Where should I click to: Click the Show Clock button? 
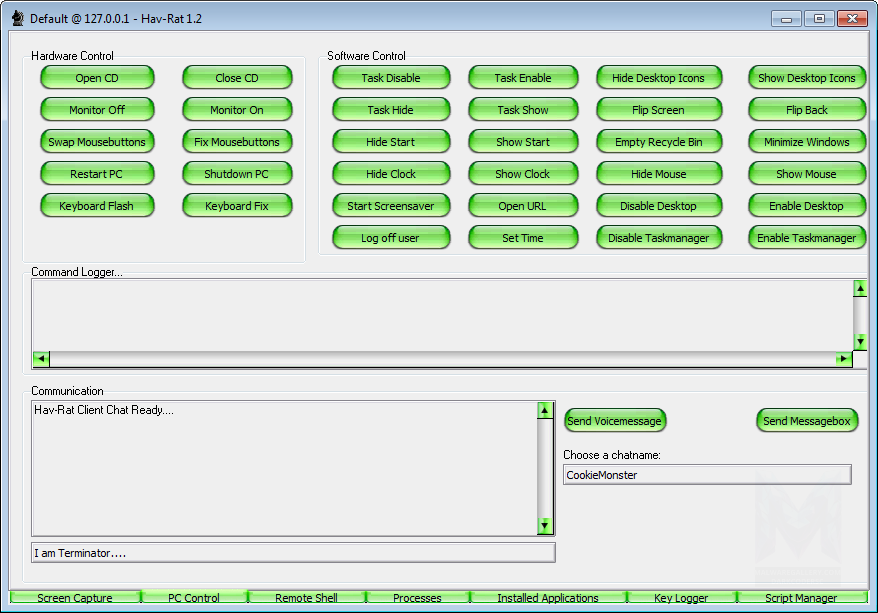(523, 174)
